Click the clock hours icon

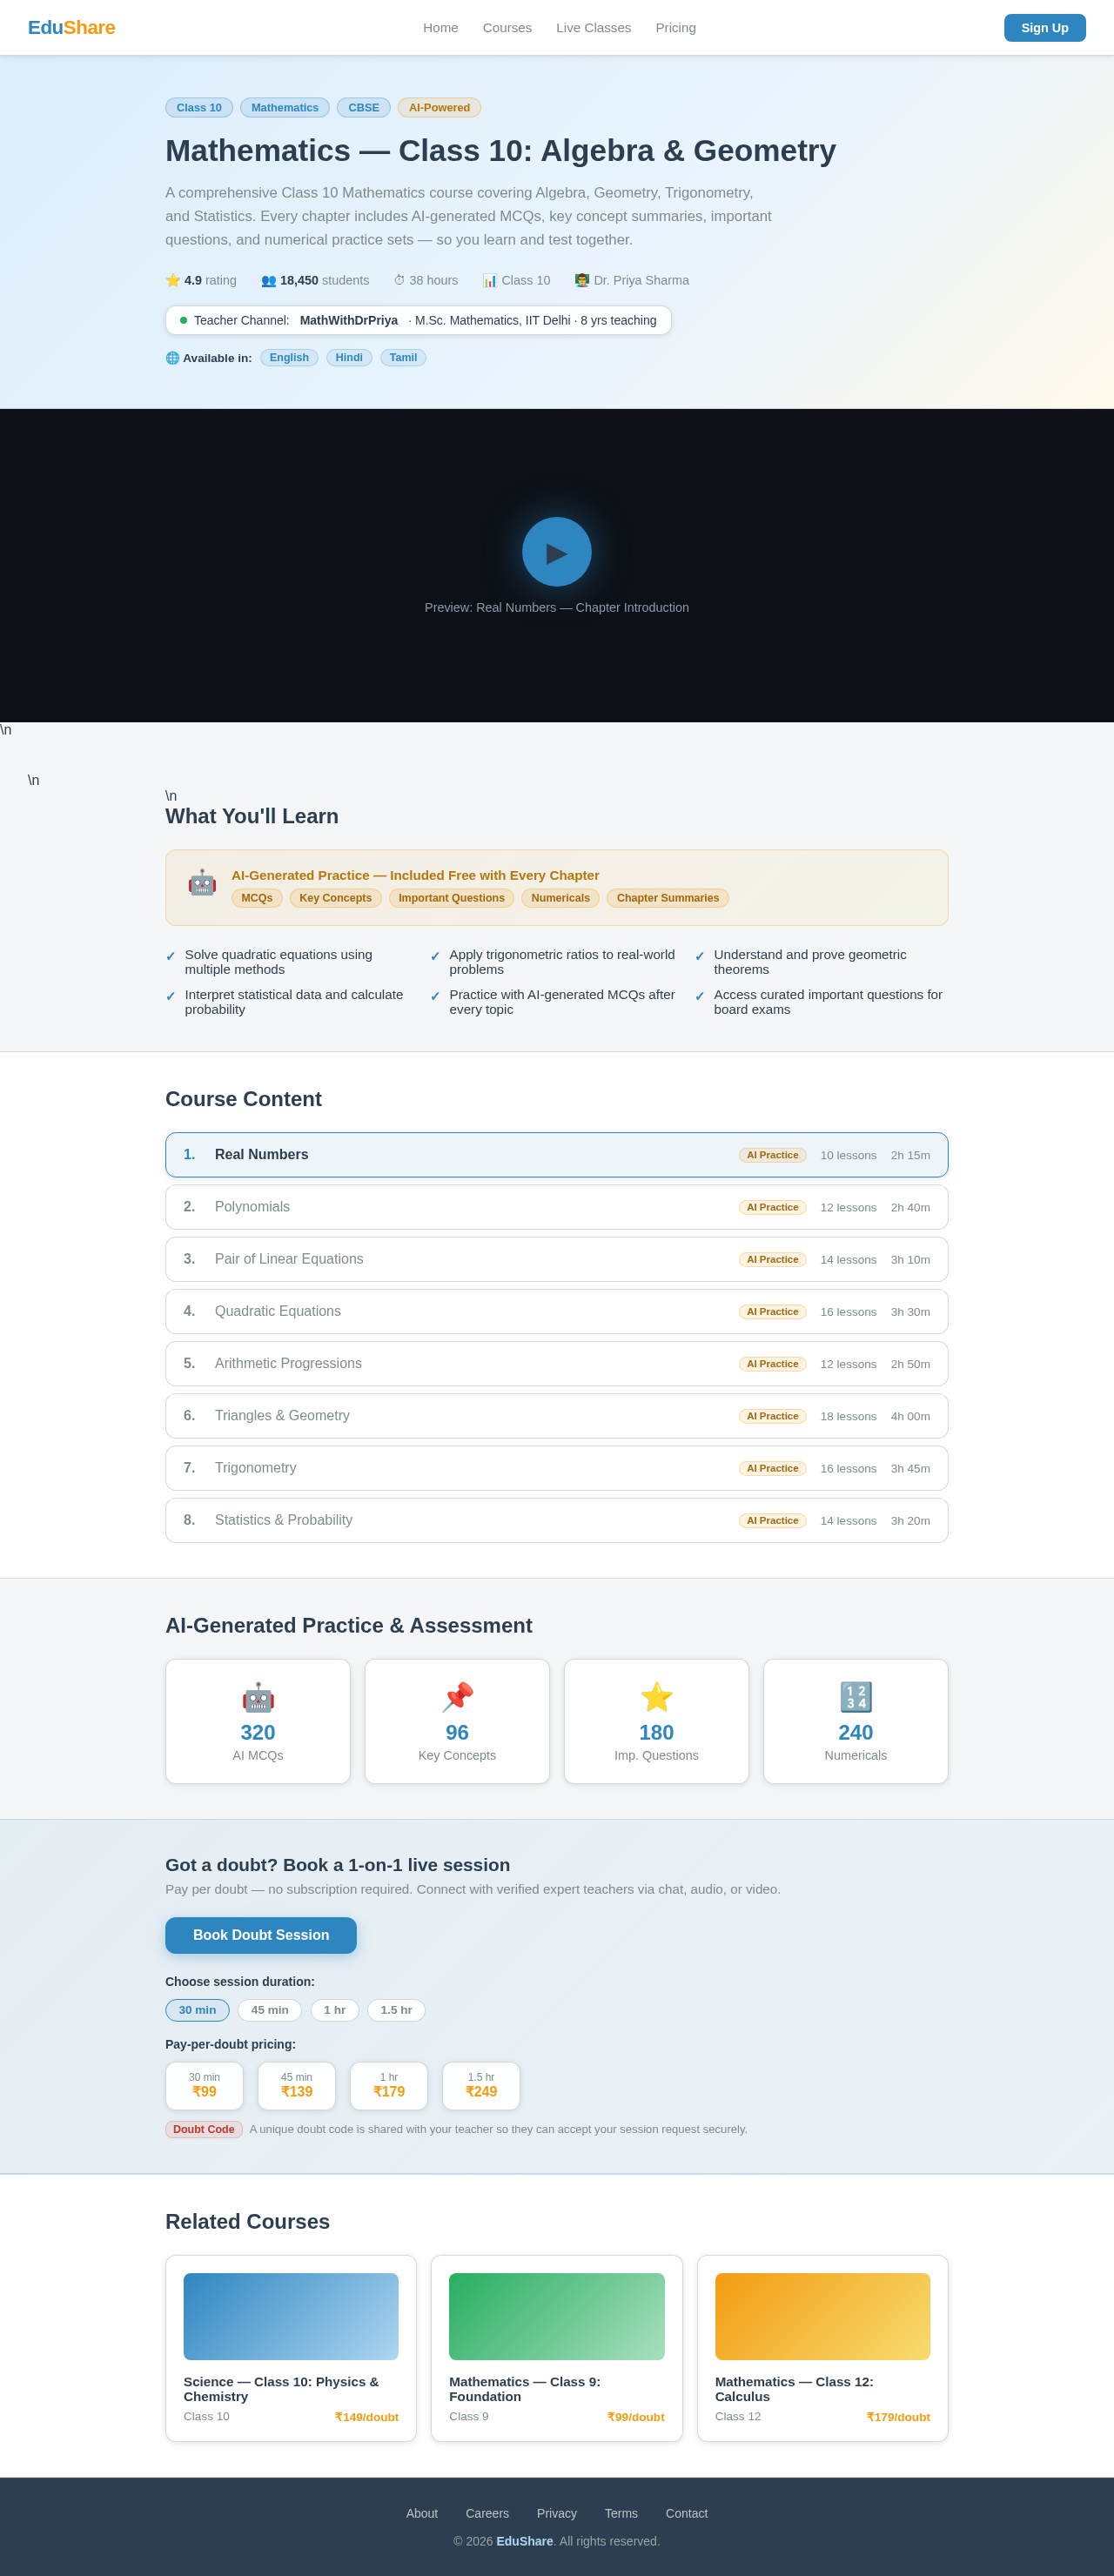399,280
